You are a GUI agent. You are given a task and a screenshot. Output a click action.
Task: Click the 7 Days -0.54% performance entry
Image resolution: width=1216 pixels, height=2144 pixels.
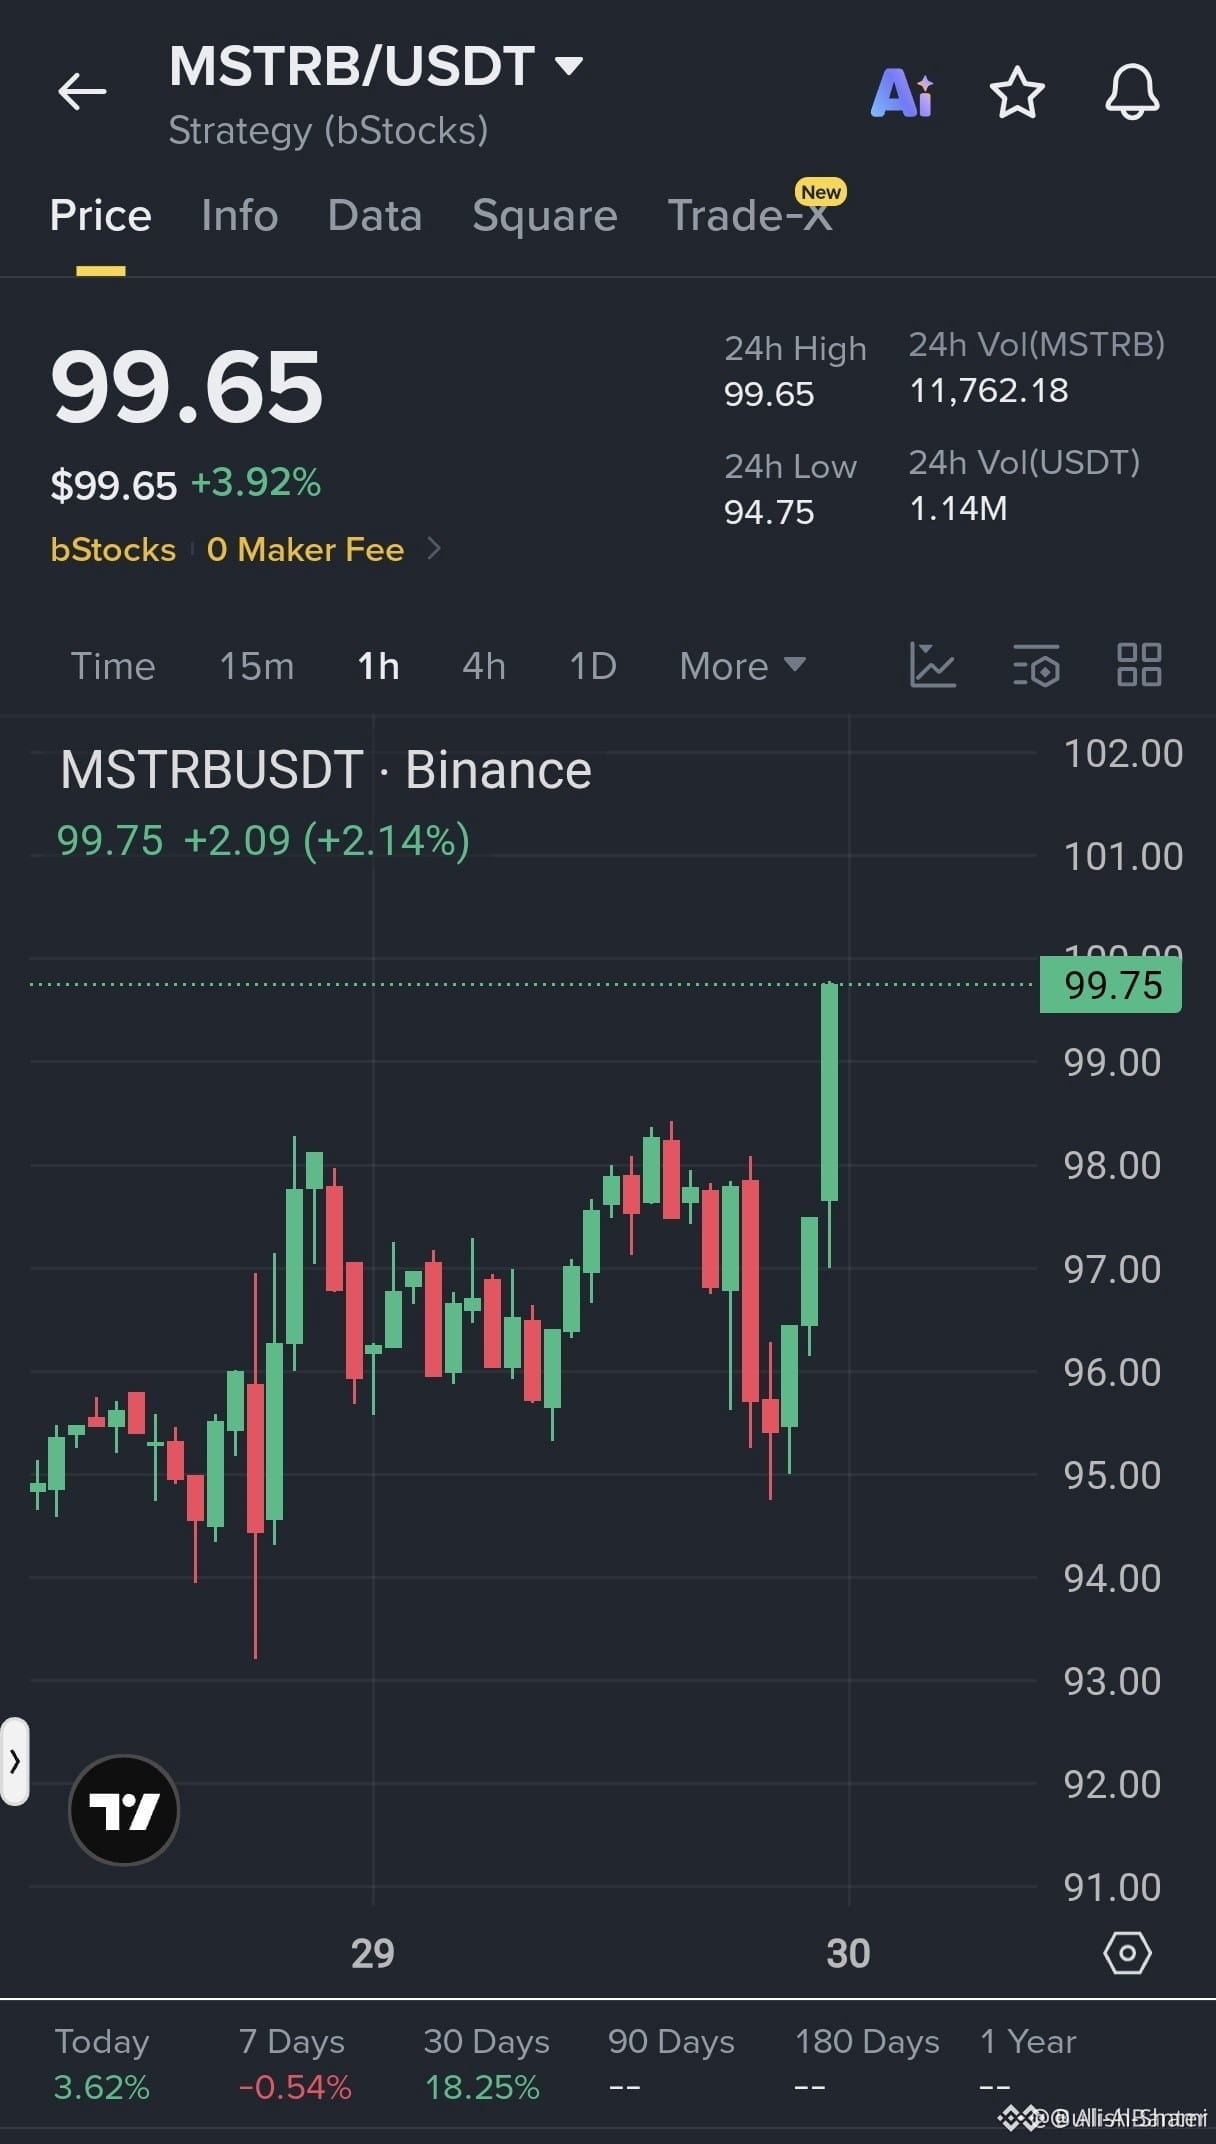[294, 2064]
